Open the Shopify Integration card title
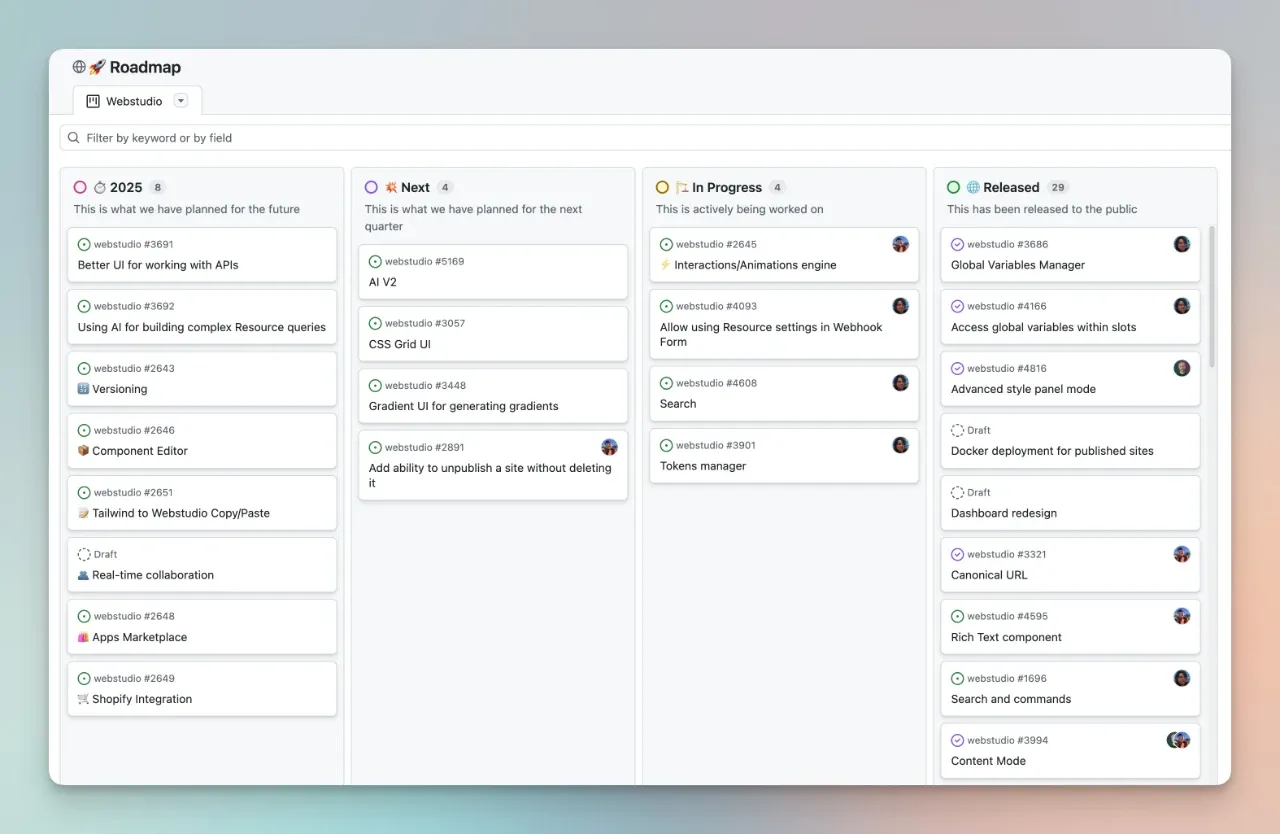 coord(142,699)
